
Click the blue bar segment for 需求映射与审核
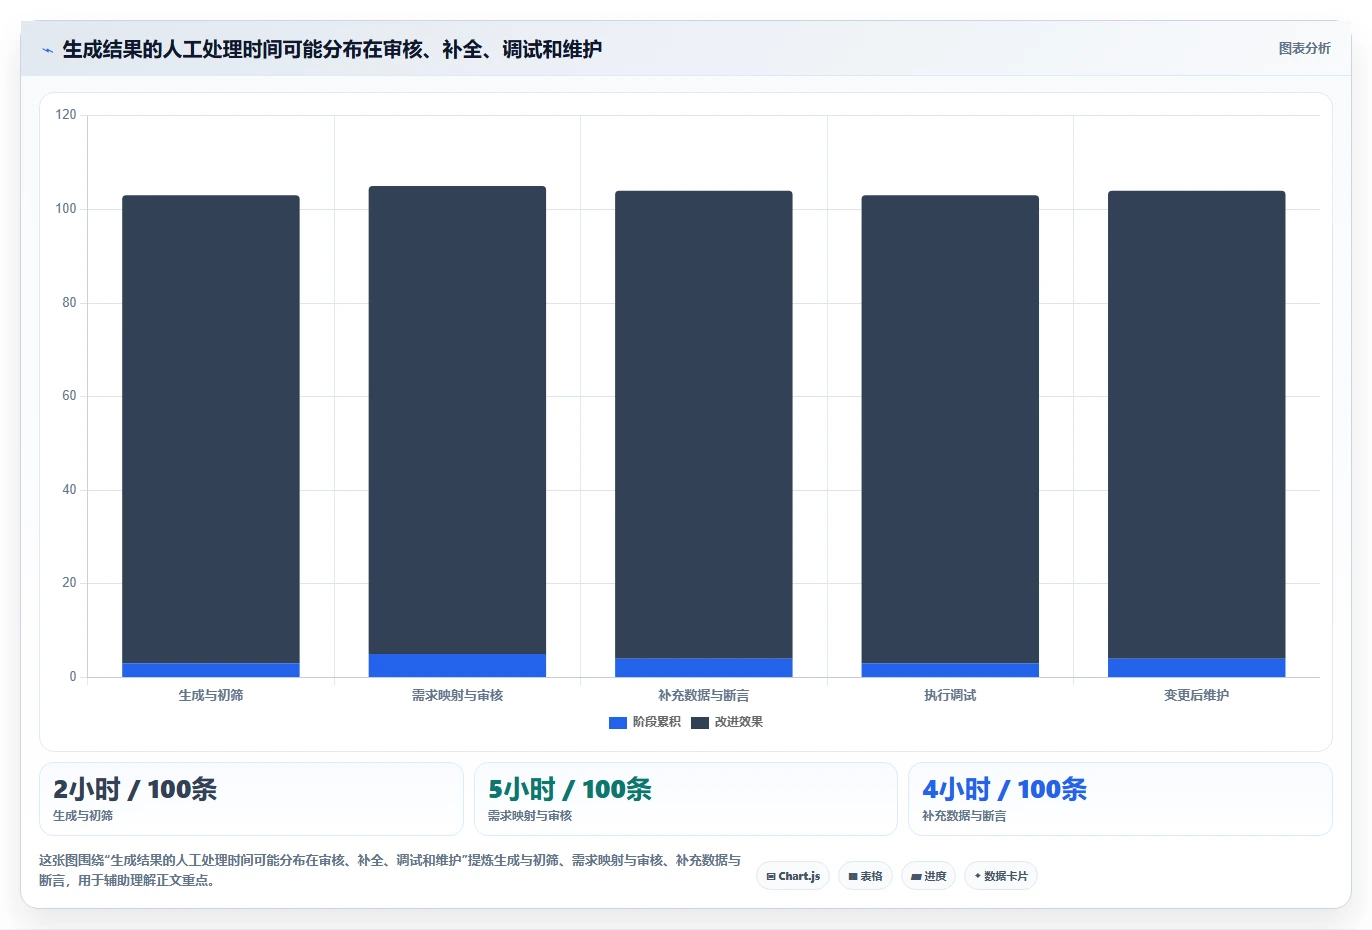click(457, 666)
